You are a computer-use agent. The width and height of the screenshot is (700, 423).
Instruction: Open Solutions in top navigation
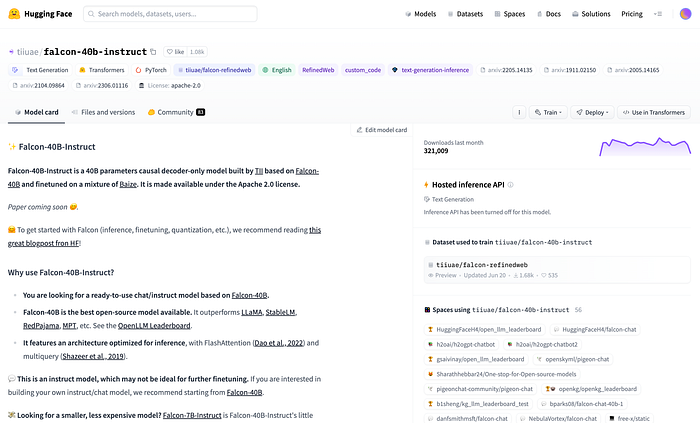591,14
